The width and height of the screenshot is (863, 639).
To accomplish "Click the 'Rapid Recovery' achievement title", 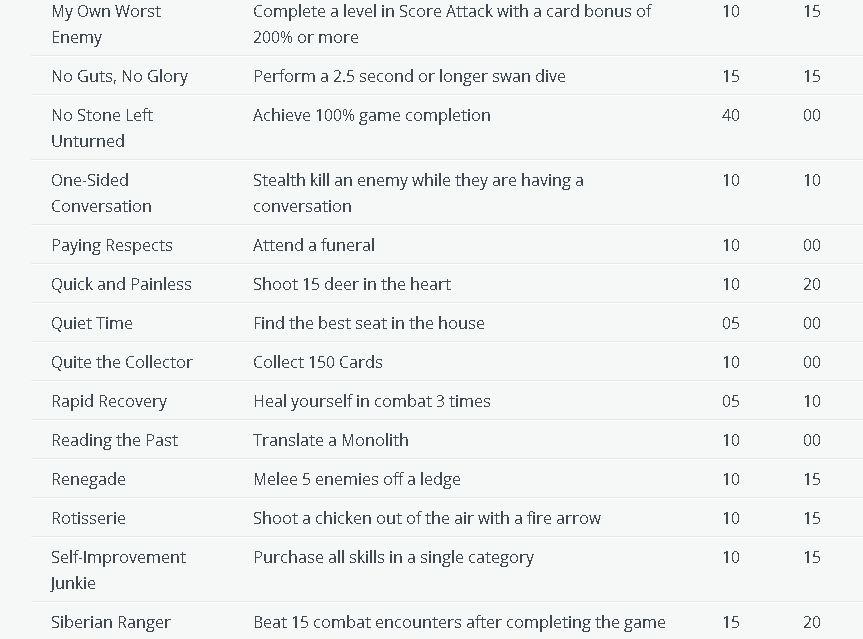I will [109, 401].
